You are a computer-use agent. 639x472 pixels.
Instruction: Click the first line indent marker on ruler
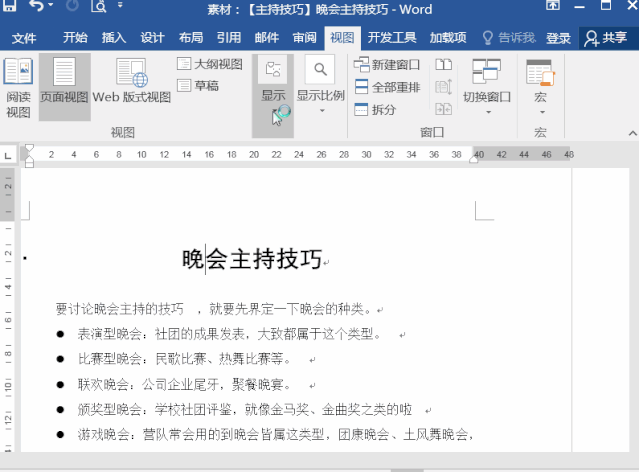click(x=29, y=148)
